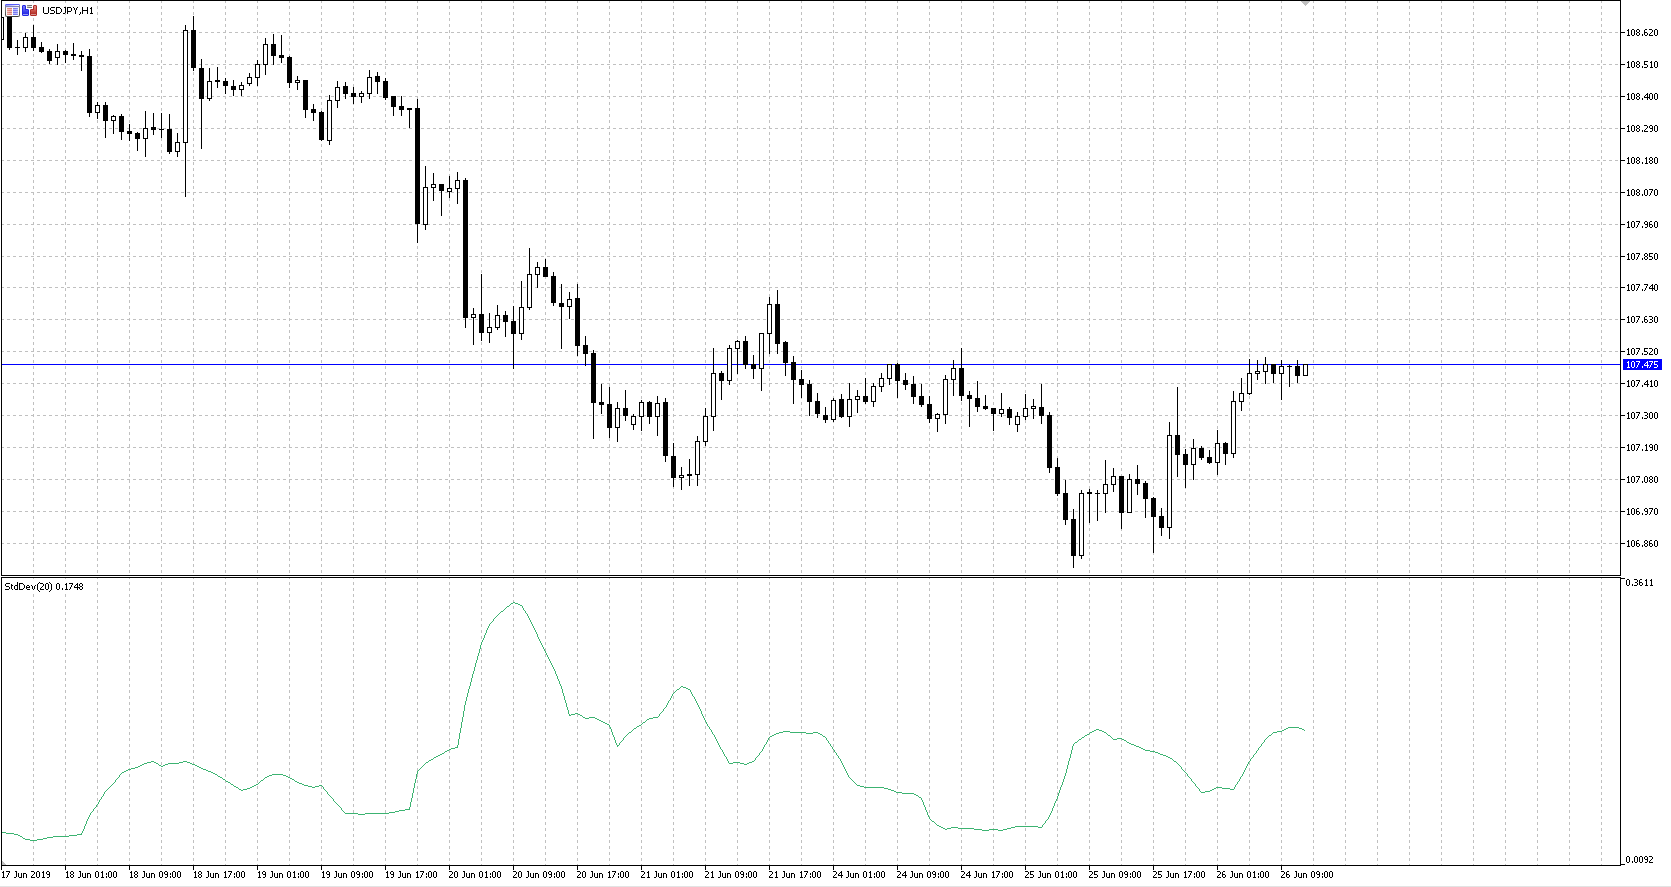
Task: Click the USDJPY,H1 chart title
Action: point(68,10)
